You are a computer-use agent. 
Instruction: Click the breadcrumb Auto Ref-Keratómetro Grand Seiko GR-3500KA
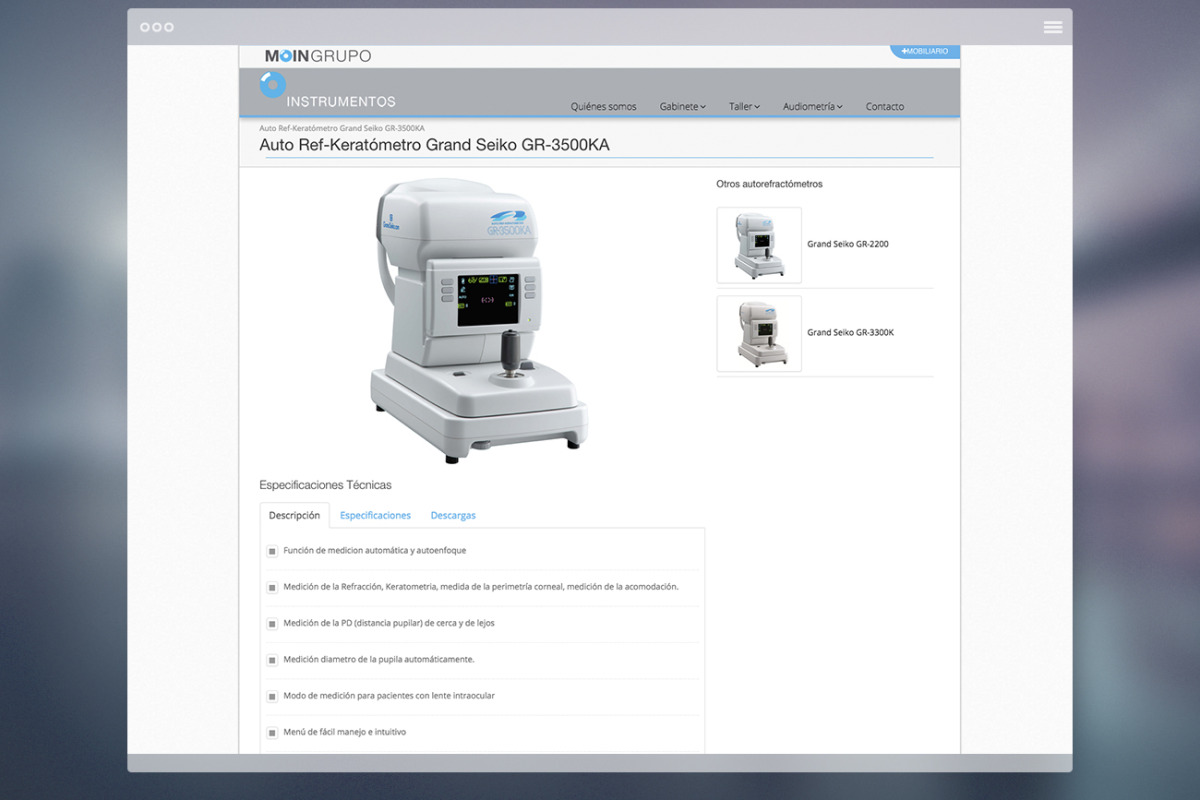[341, 128]
